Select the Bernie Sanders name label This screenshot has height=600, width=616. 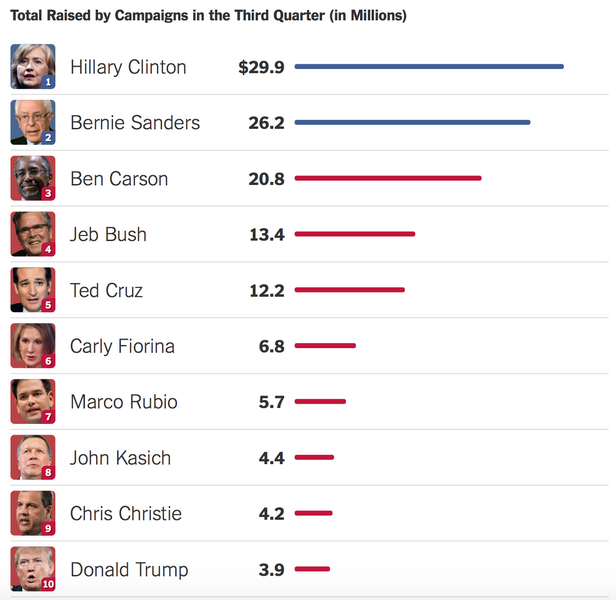(x=135, y=123)
